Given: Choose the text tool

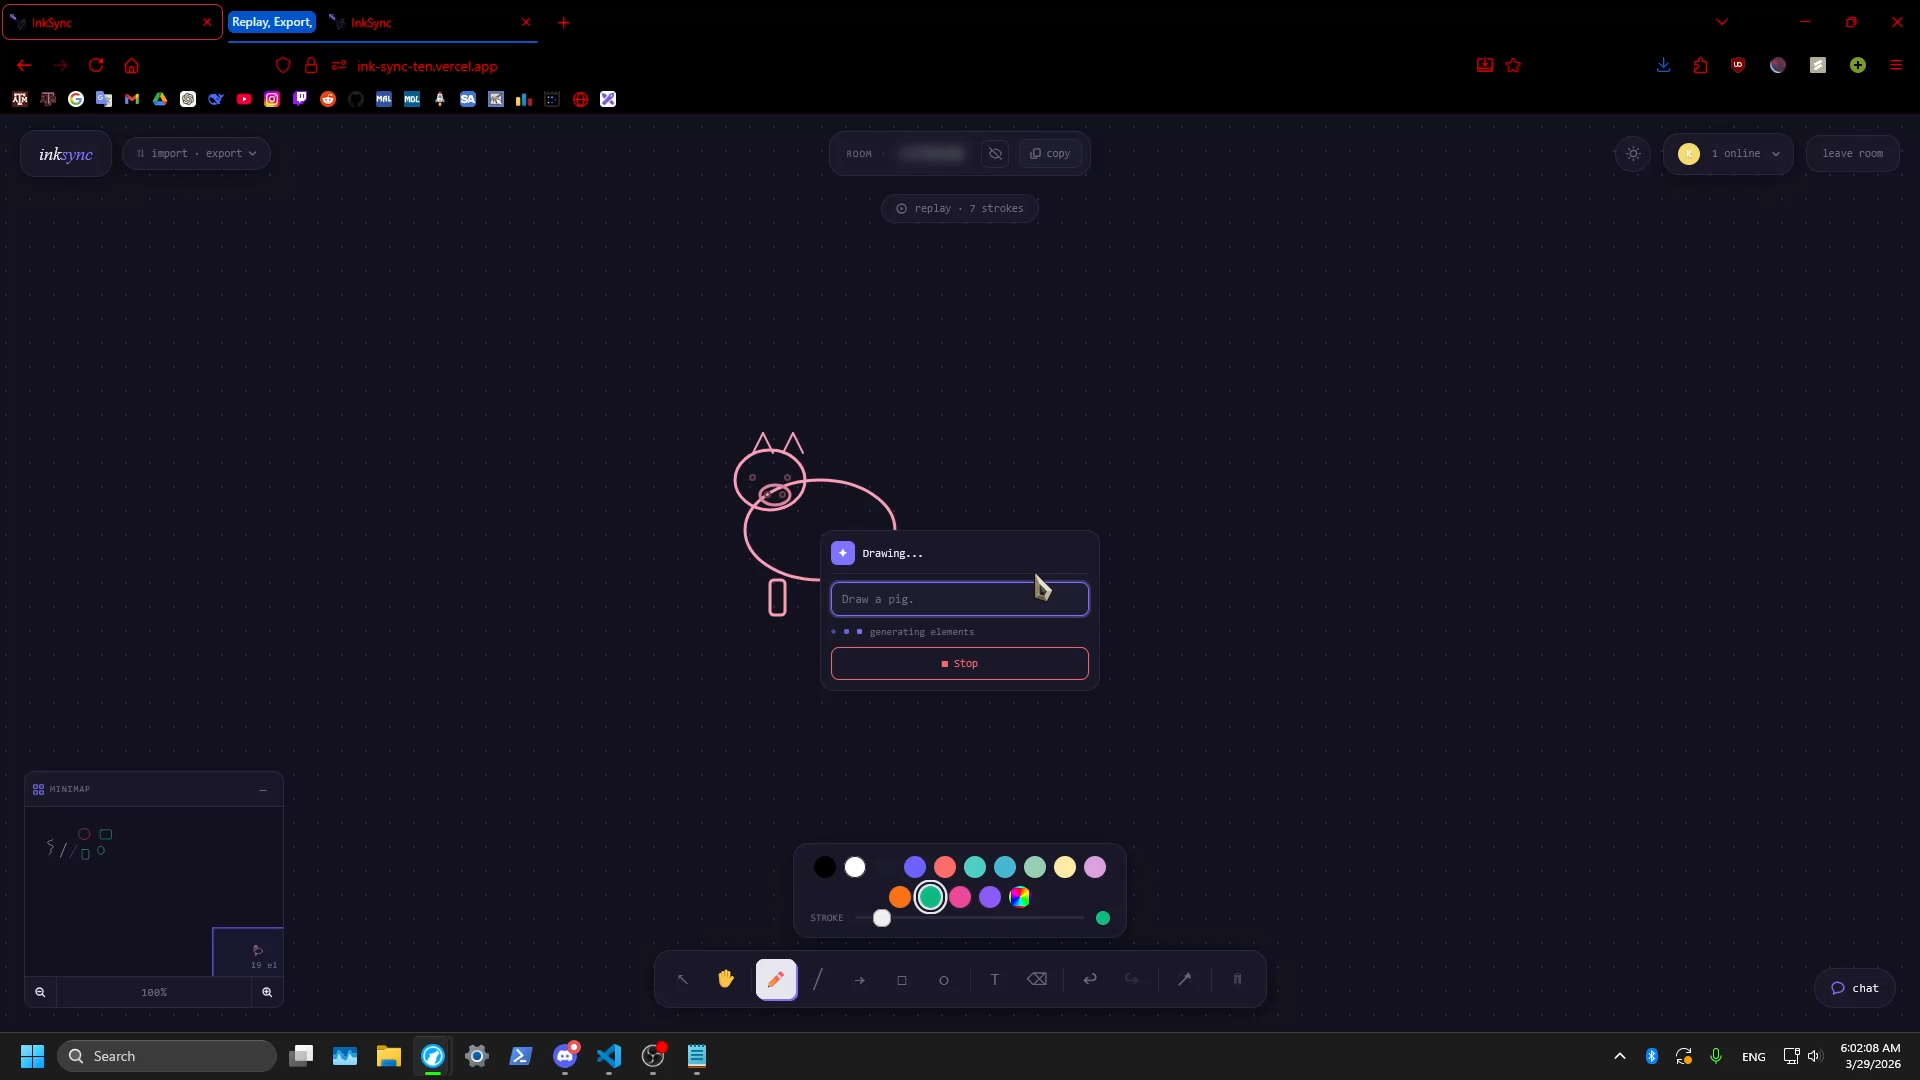Looking at the screenshot, I should tap(994, 980).
